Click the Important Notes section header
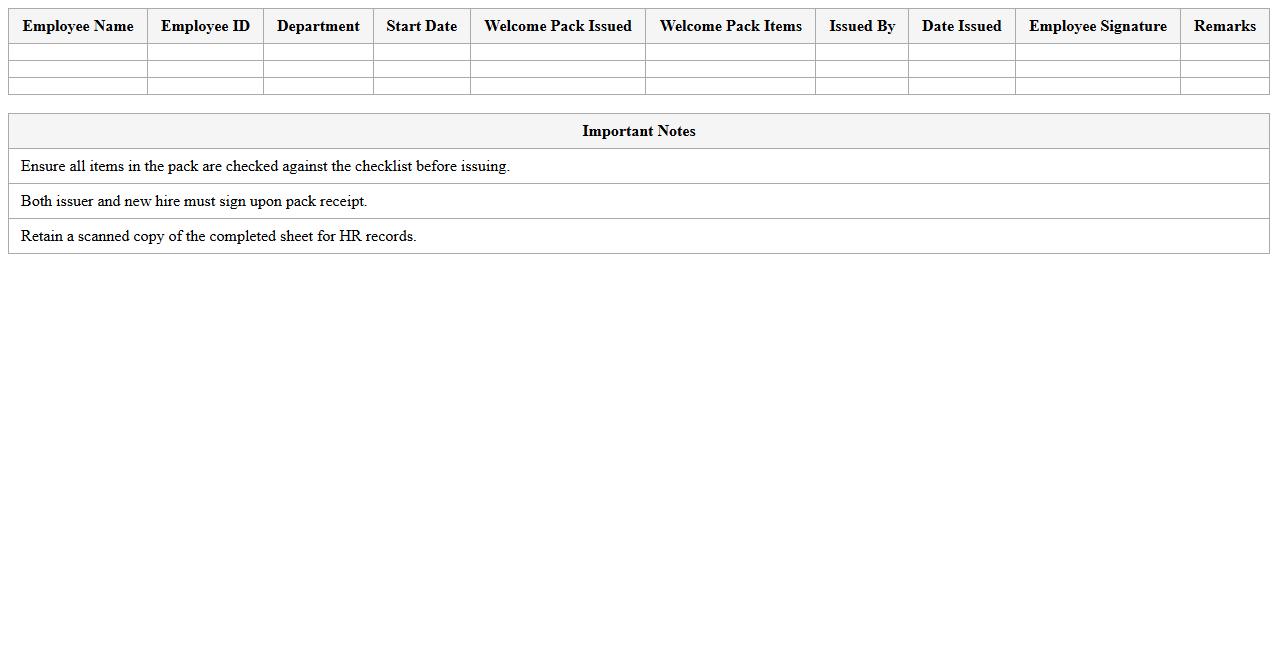This screenshot has height=650, width=1278. click(x=638, y=131)
